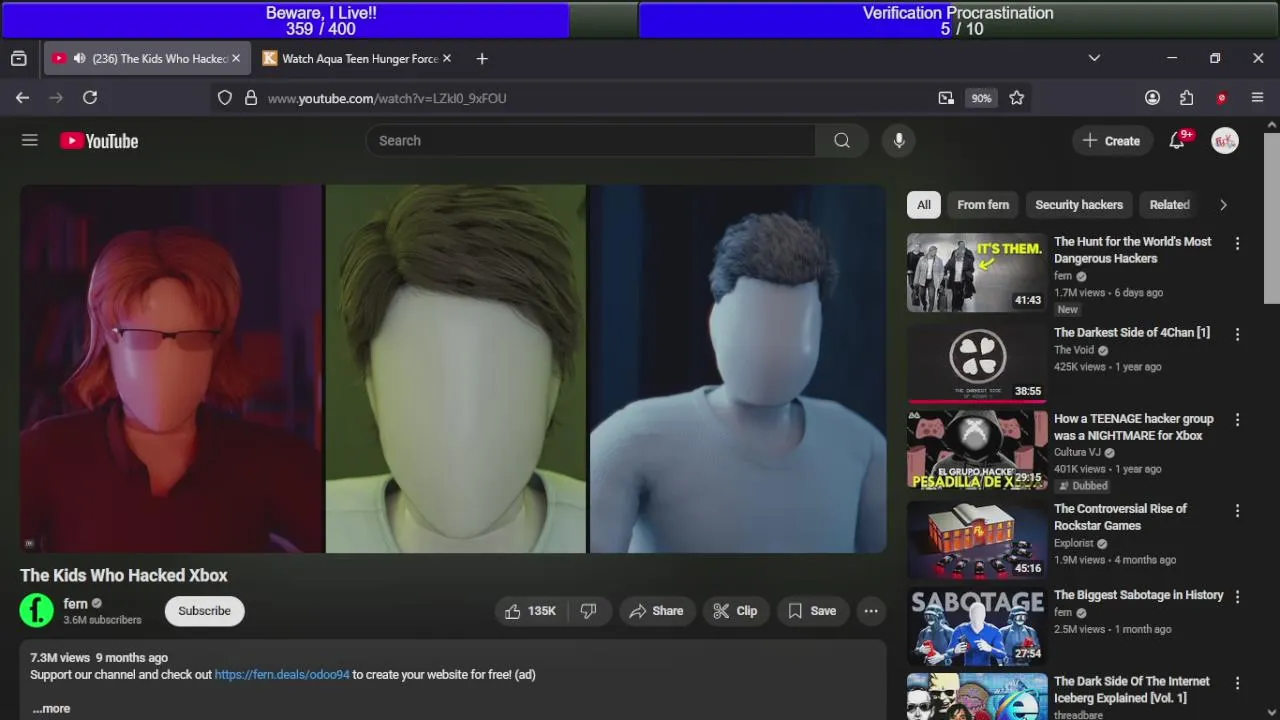Open options for Dark Side Of The Internet
The height and width of the screenshot is (720, 1280).
tap(1237, 683)
